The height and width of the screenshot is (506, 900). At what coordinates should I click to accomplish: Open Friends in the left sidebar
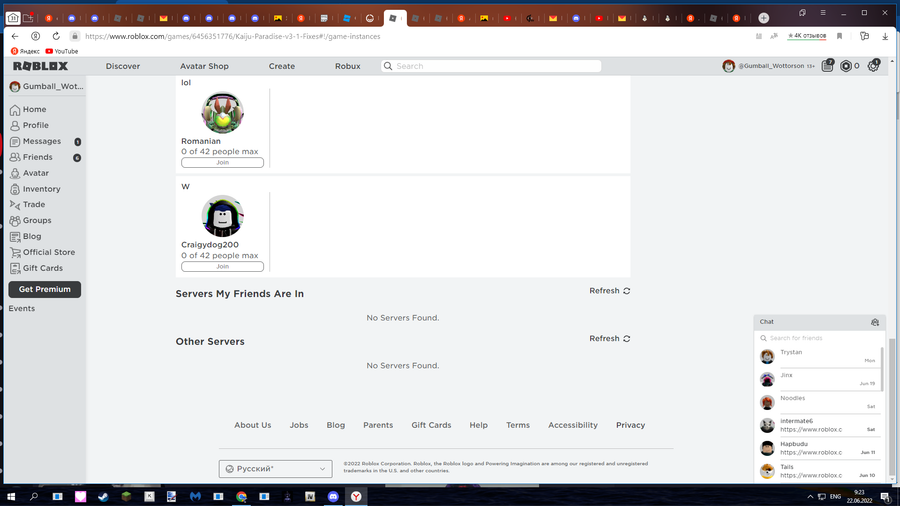tap(37, 157)
